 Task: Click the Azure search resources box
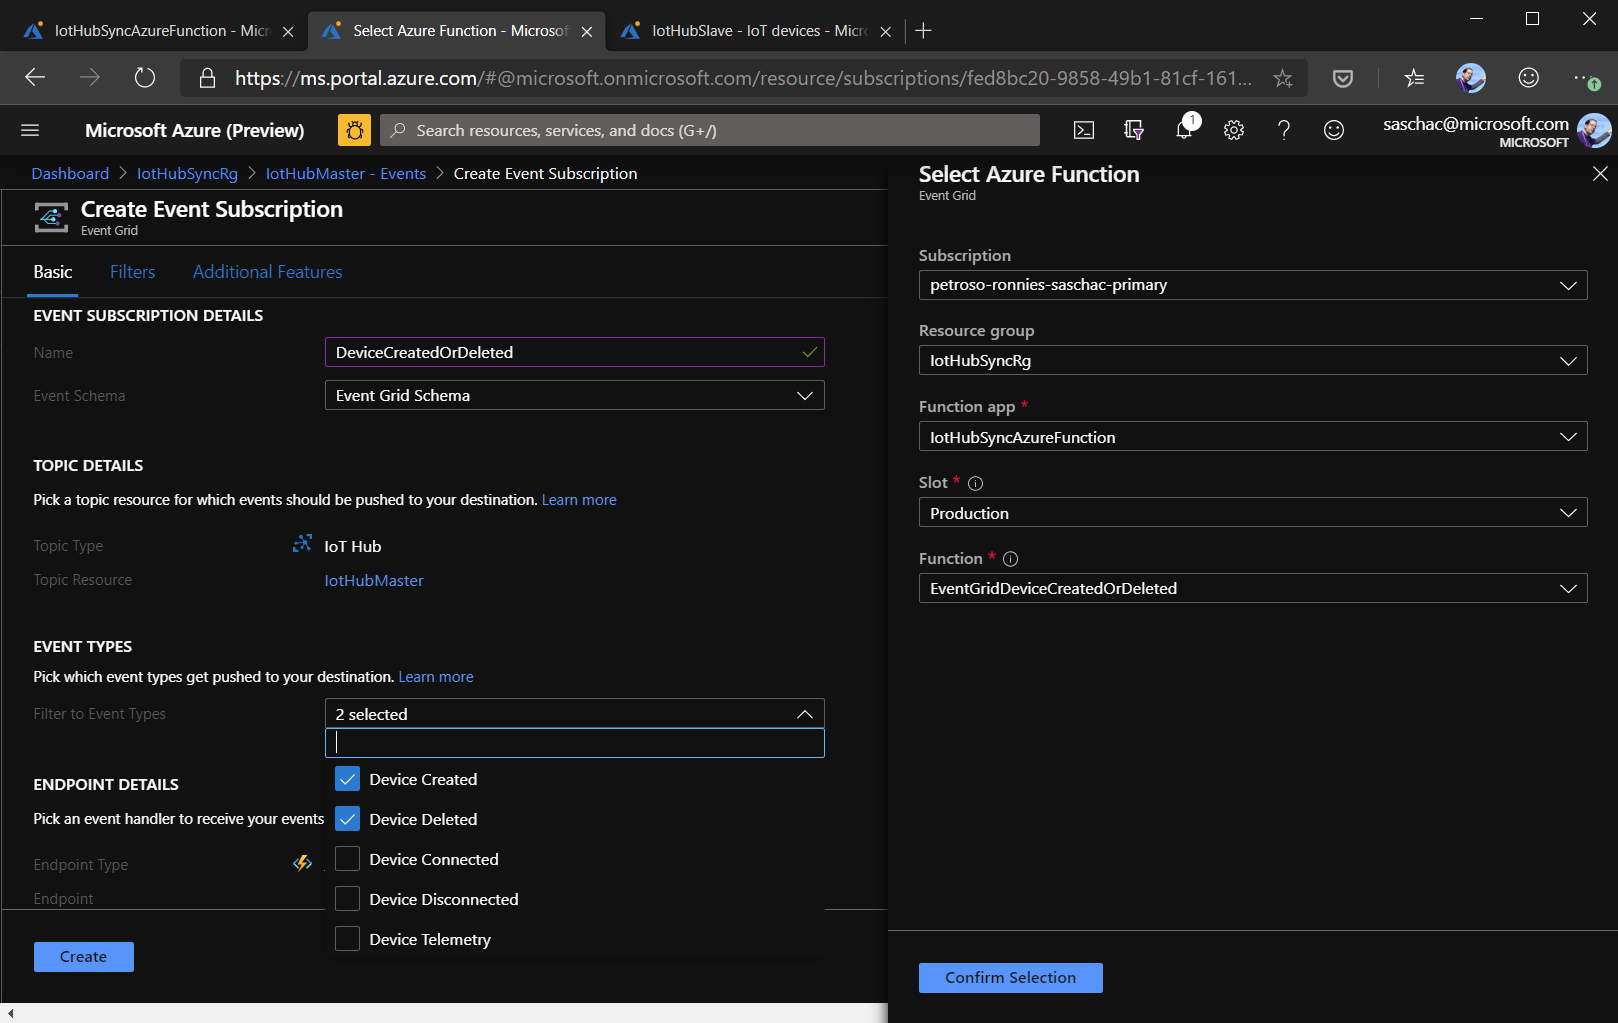[710, 130]
